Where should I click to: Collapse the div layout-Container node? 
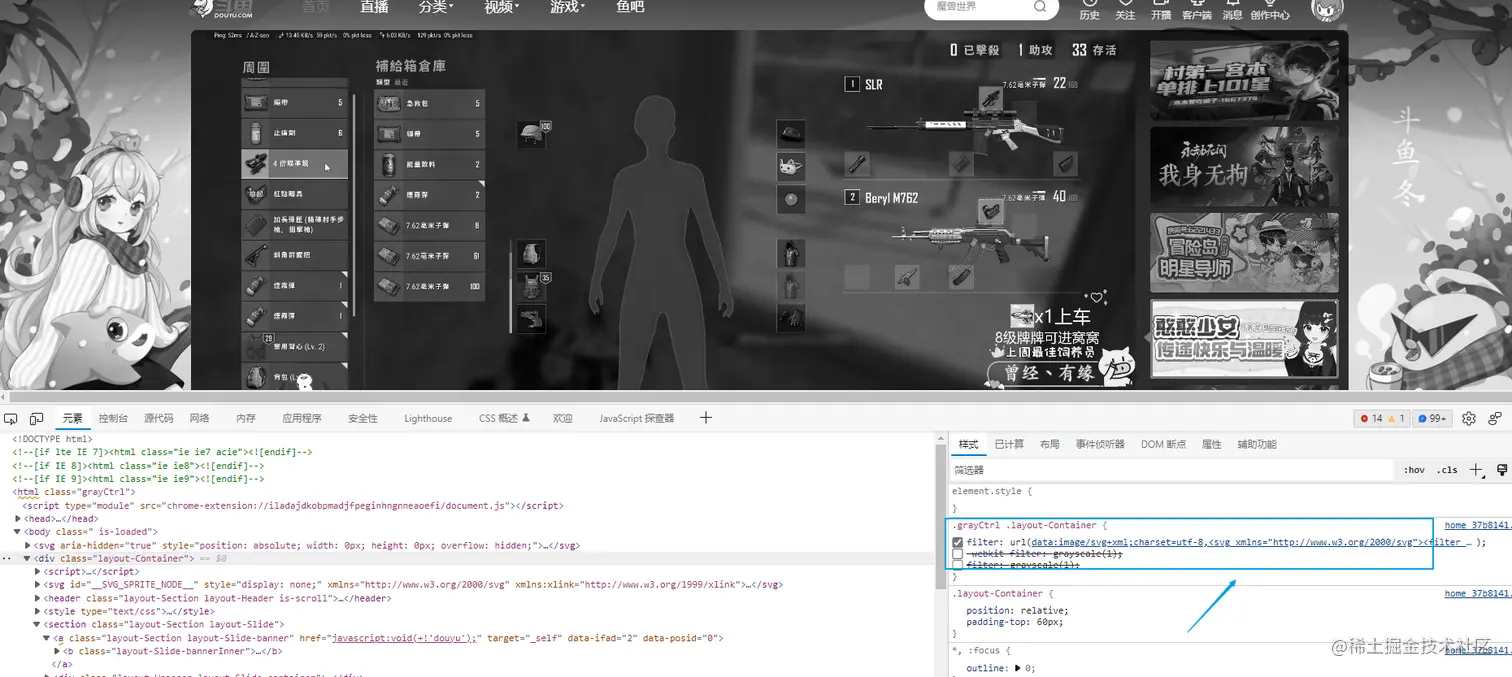[x=28, y=558]
